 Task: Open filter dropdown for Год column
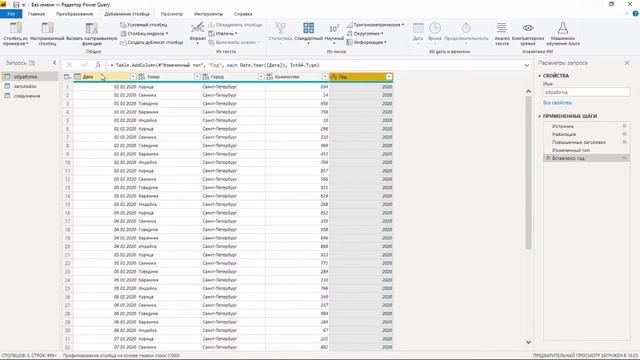click(x=389, y=77)
